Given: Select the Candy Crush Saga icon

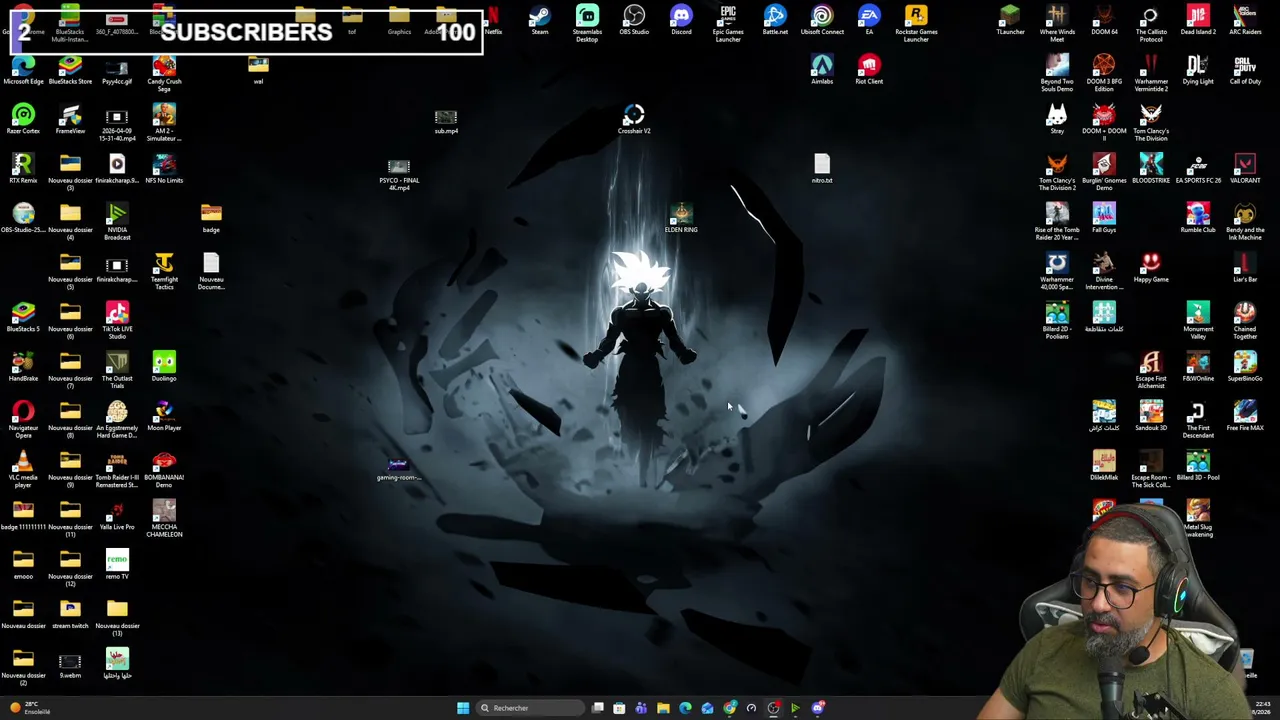Looking at the screenshot, I should [x=164, y=73].
